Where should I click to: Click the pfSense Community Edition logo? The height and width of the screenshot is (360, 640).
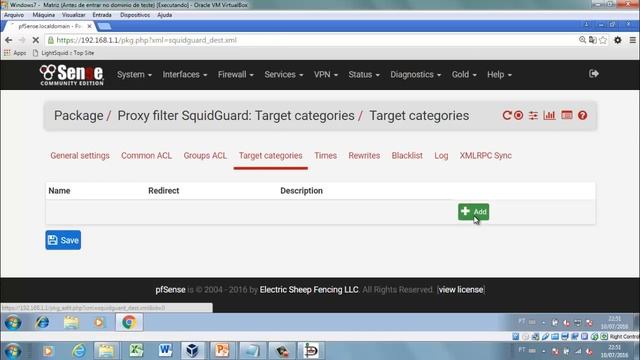72,75
